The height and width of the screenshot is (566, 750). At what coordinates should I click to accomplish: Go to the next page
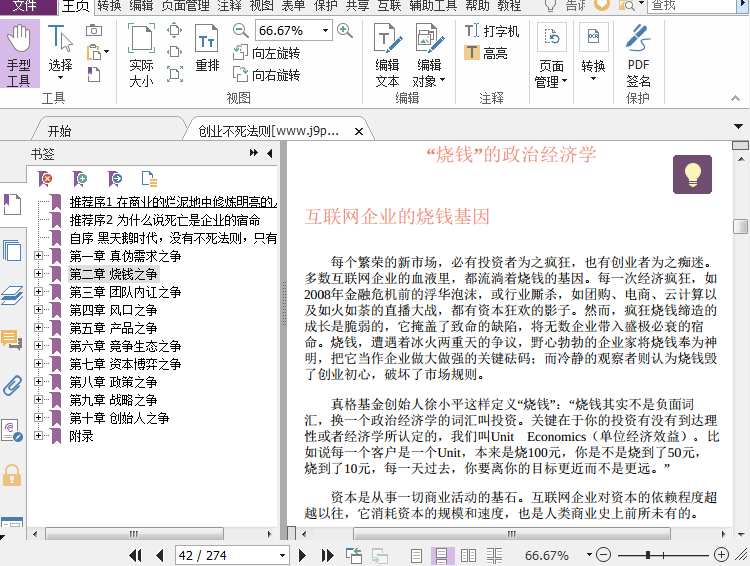click(x=302, y=555)
